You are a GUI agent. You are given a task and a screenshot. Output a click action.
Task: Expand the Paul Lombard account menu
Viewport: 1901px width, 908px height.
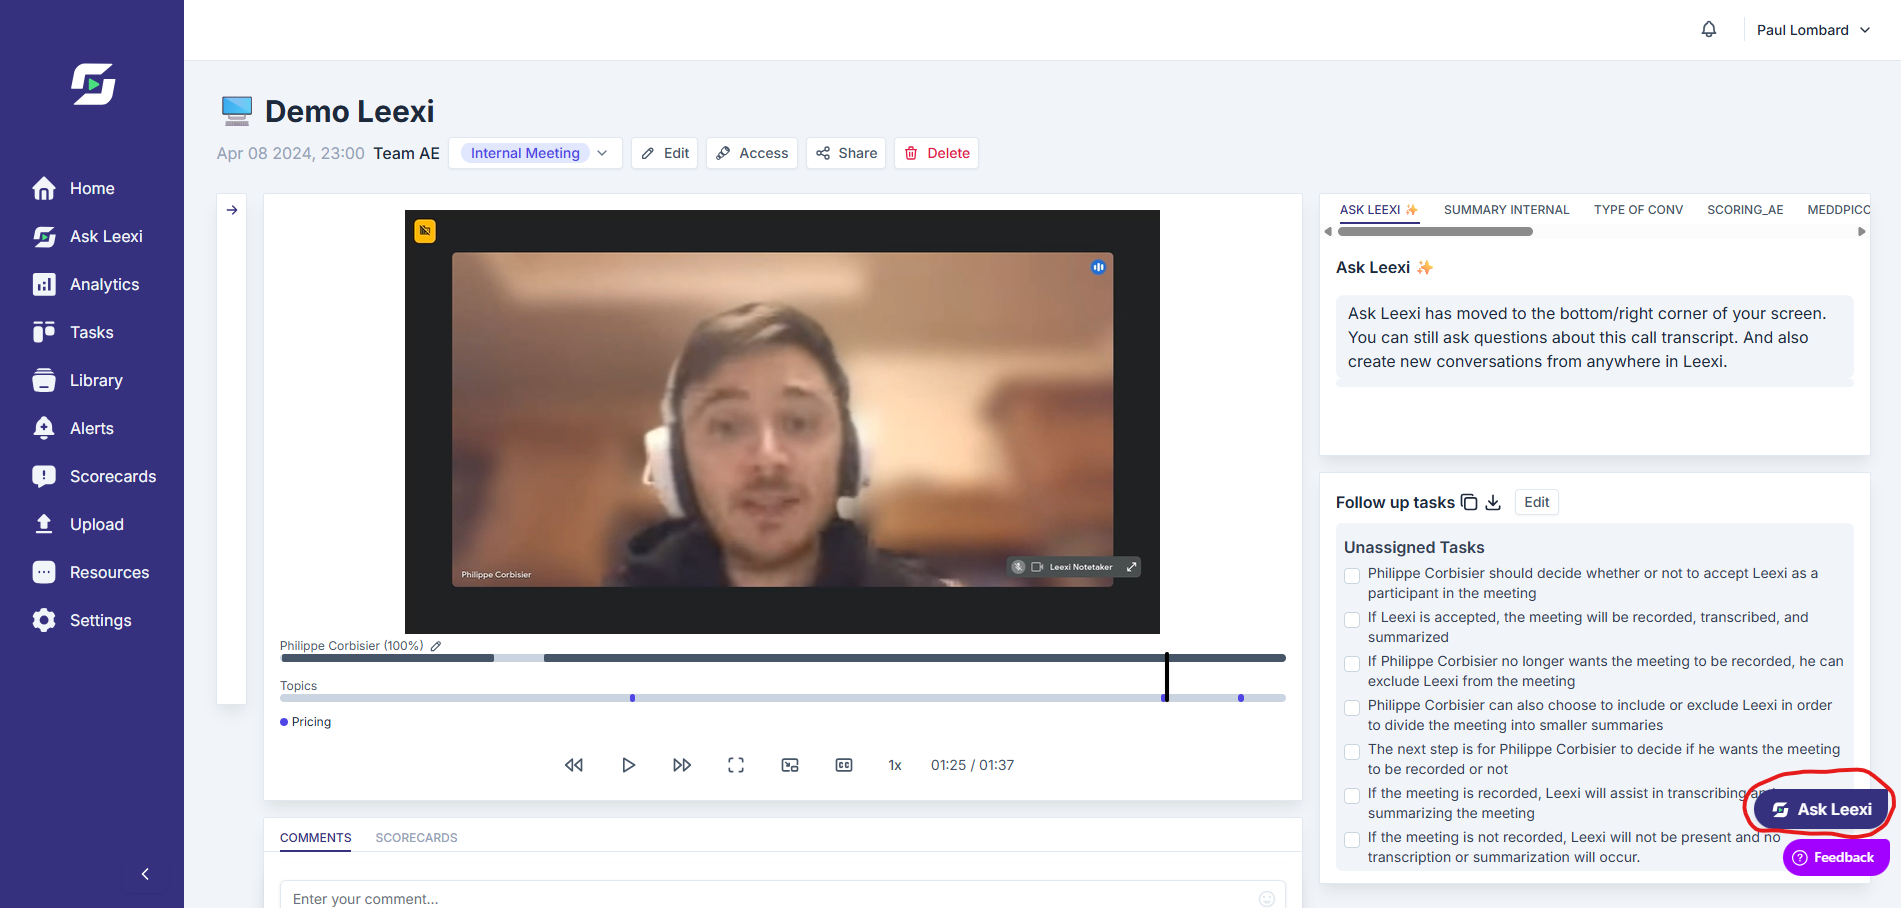tap(1813, 30)
